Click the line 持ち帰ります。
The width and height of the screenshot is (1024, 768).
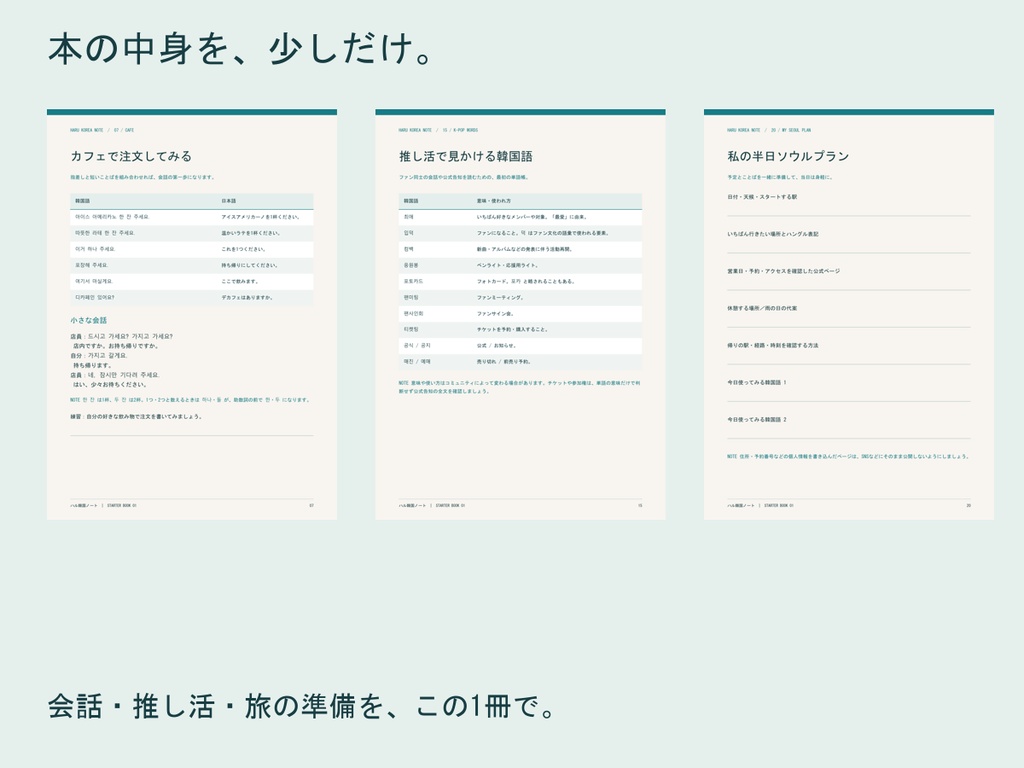[92, 366]
